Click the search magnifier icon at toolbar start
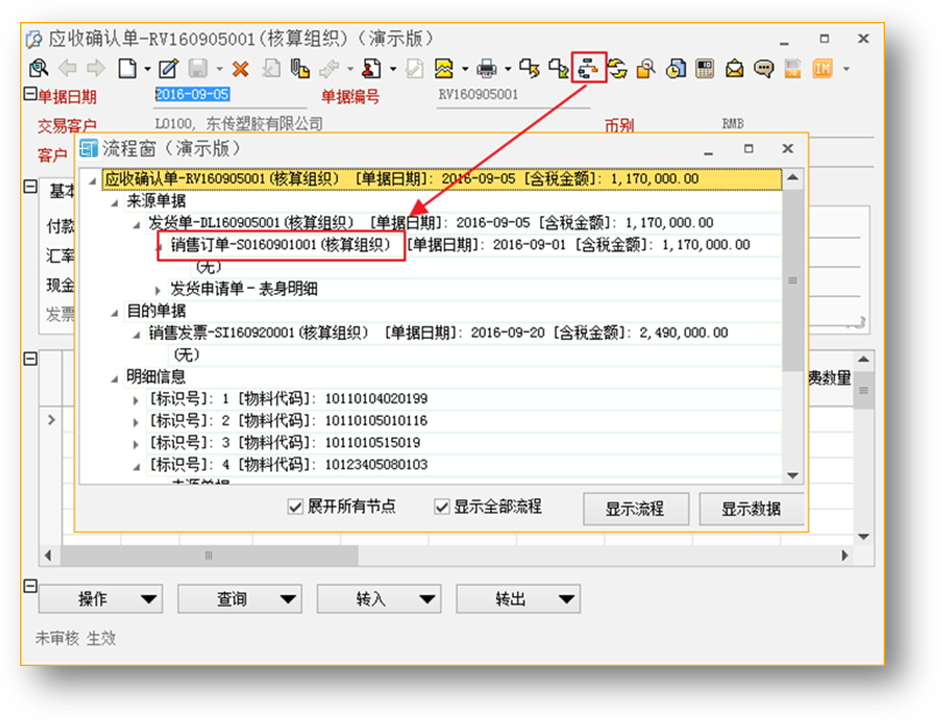940x721 pixels. pyautogui.click(x=38, y=69)
